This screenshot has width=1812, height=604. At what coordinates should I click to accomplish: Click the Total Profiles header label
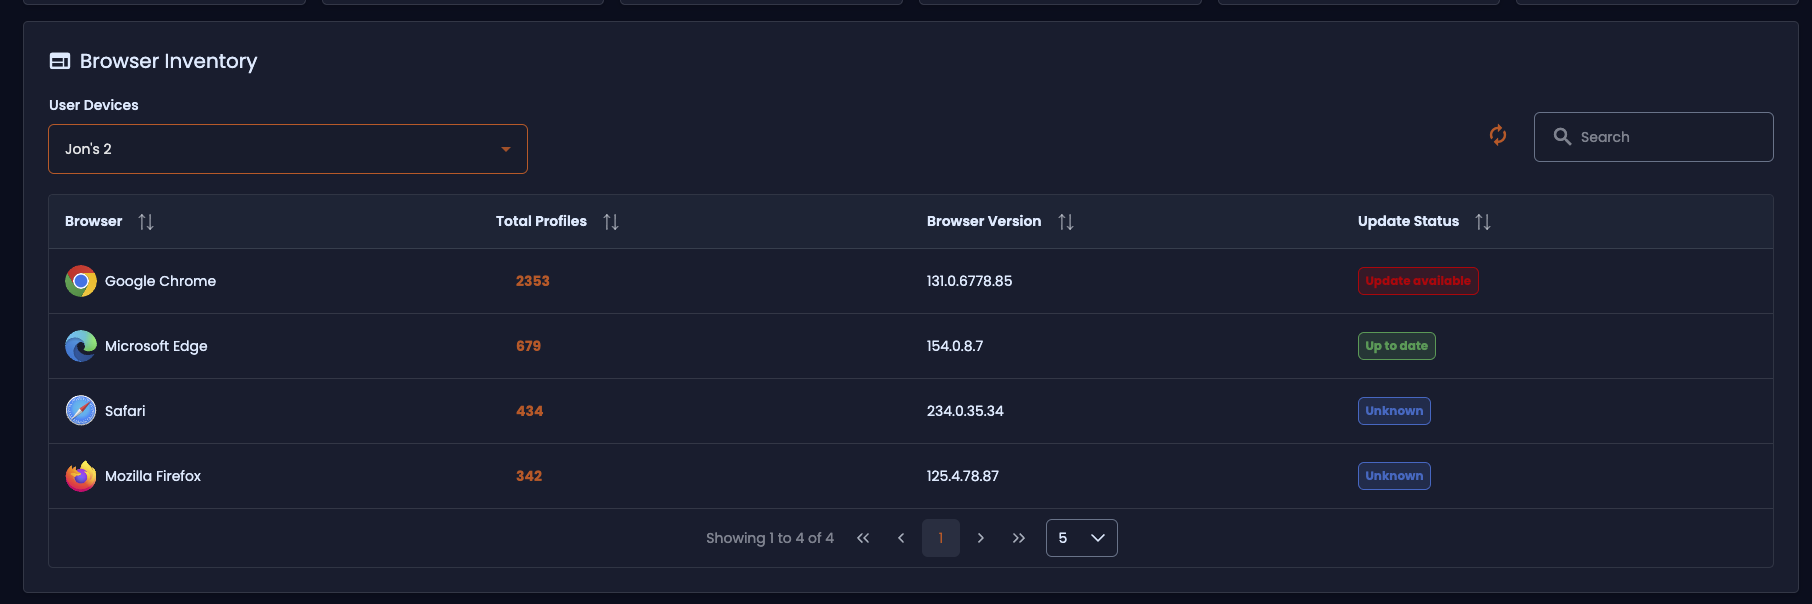[x=541, y=221]
